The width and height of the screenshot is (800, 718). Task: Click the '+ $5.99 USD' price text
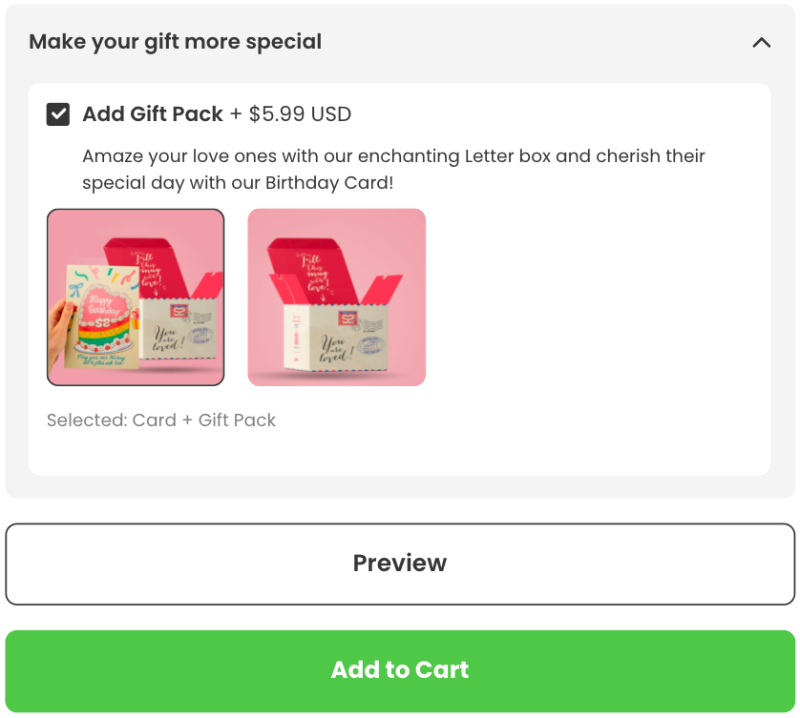291,114
